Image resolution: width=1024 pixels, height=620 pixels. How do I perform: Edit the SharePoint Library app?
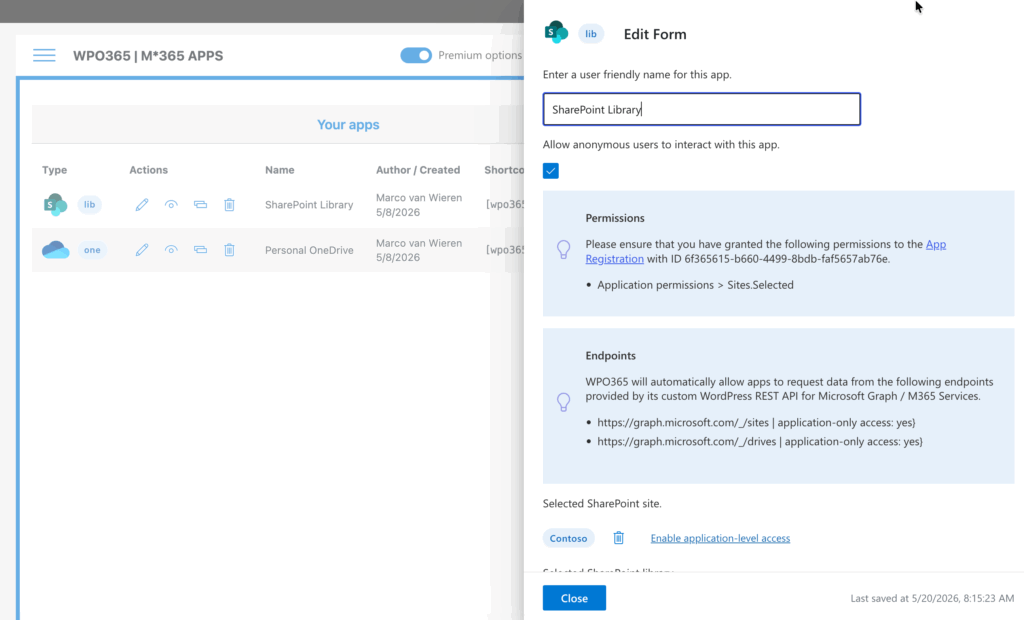click(142, 204)
